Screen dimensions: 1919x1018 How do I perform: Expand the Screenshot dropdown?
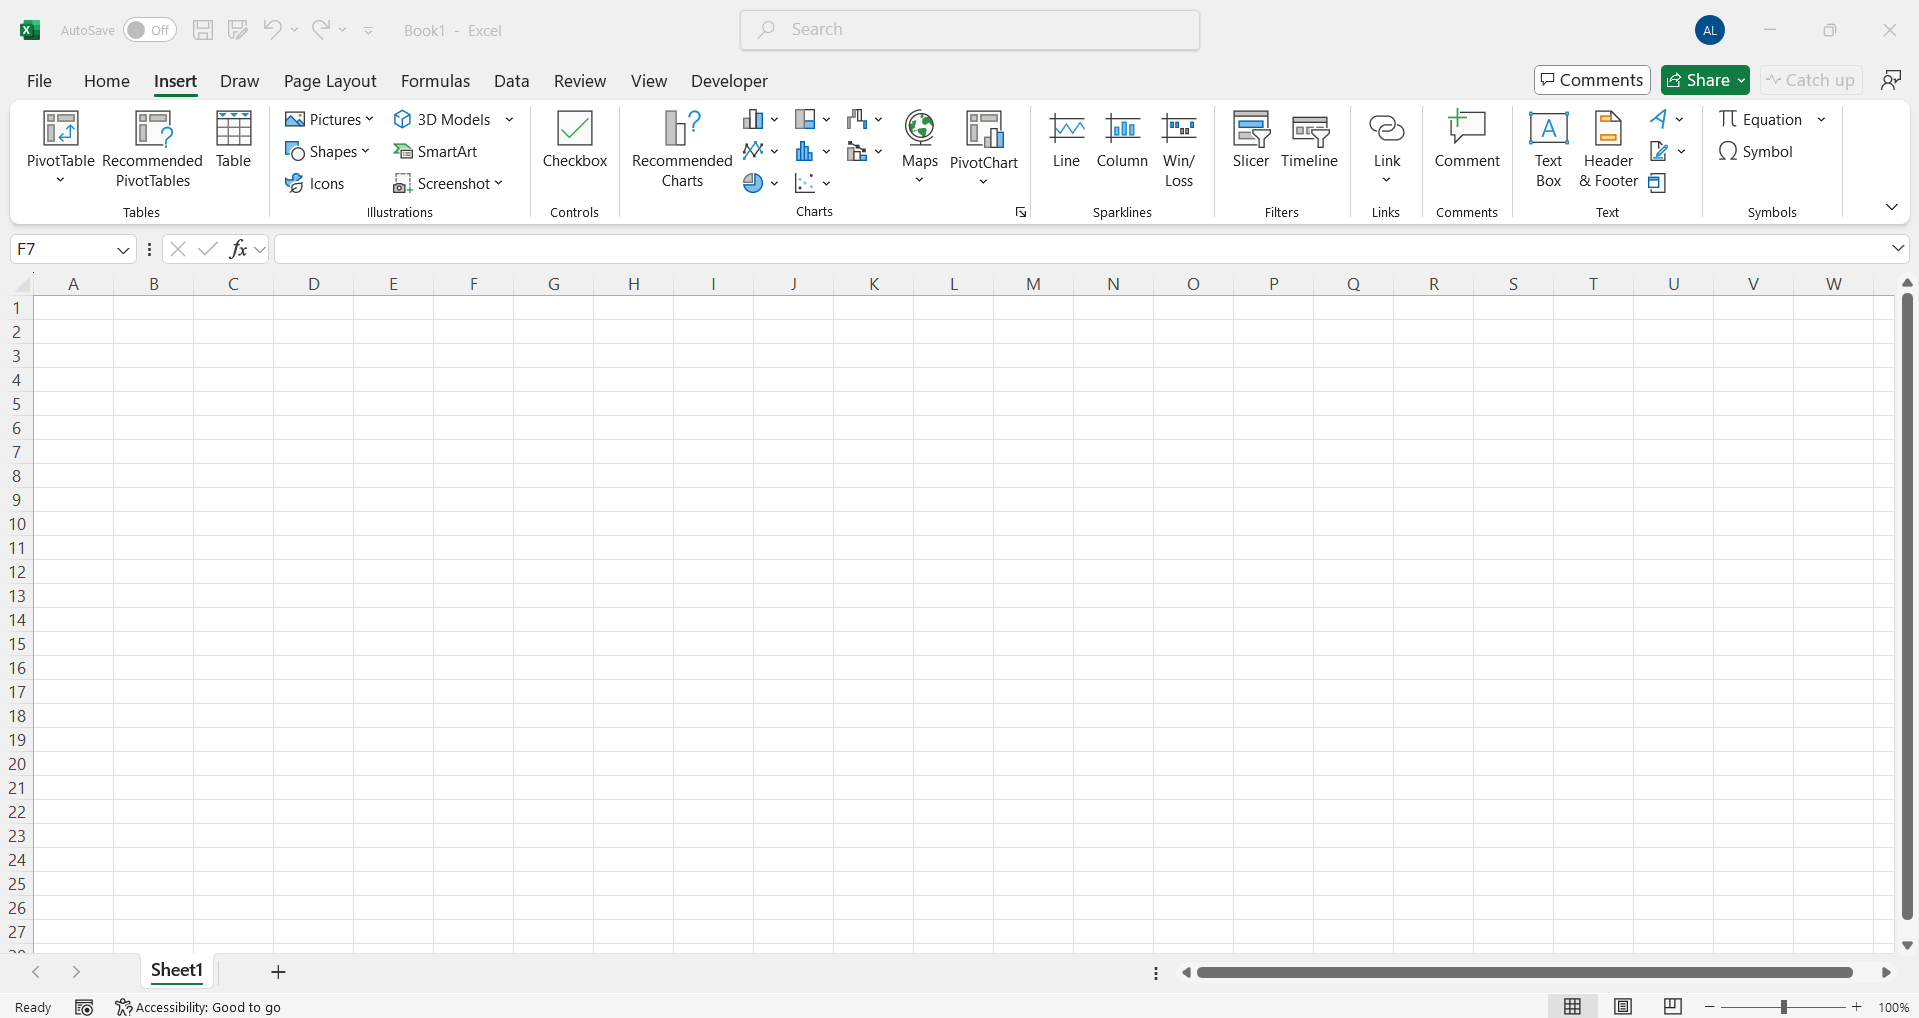(498, 183)
